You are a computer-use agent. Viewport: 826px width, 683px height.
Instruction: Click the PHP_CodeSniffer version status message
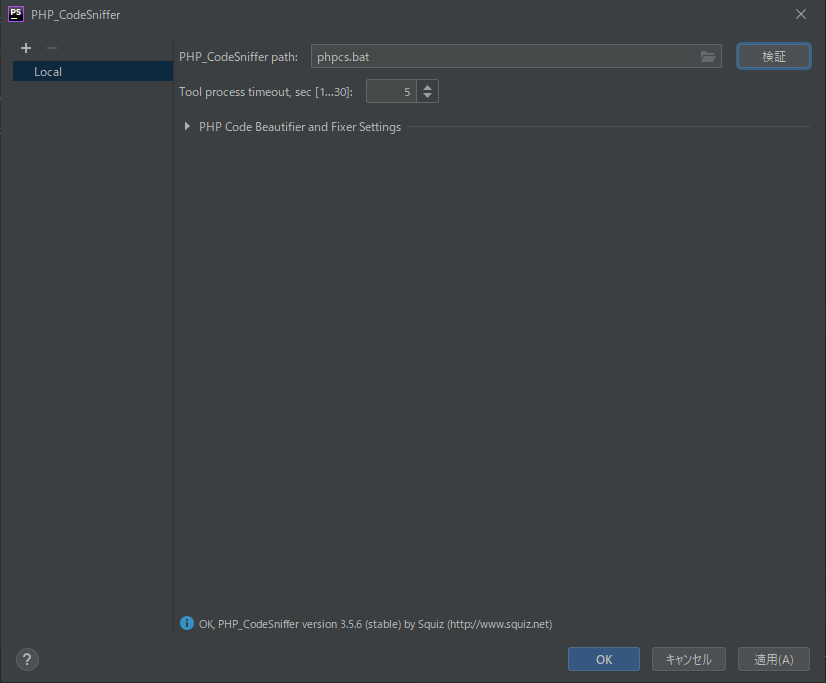[376, 624]
